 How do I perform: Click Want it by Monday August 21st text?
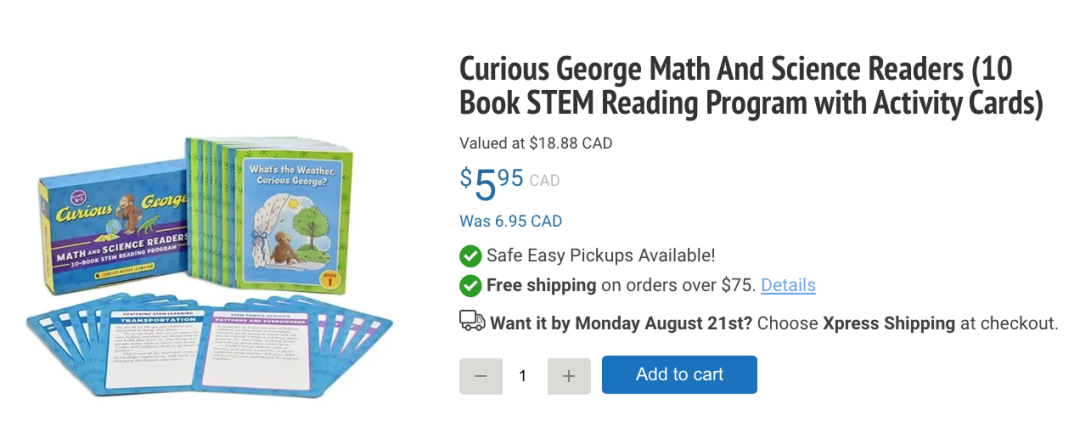tap(623, 323)
